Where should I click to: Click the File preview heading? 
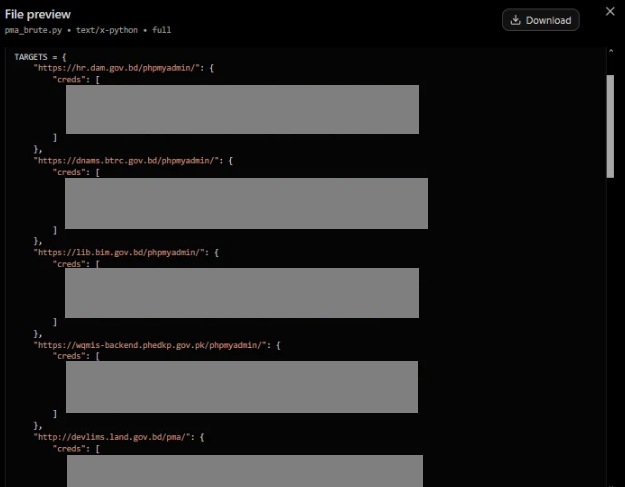[37, 14]
